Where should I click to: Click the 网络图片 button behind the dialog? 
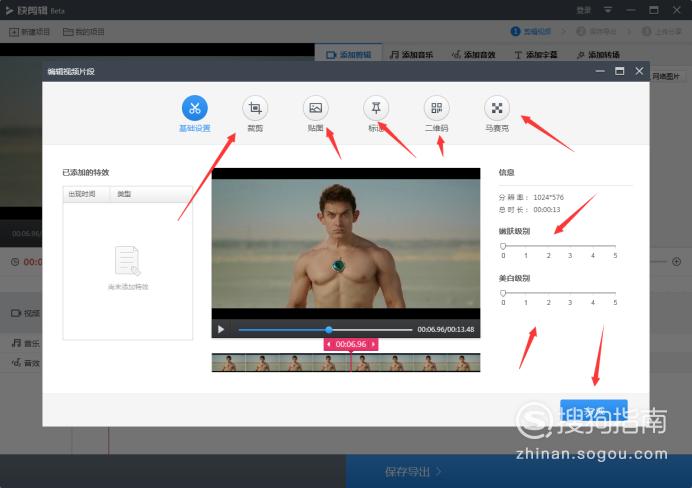tap(666, 76)
